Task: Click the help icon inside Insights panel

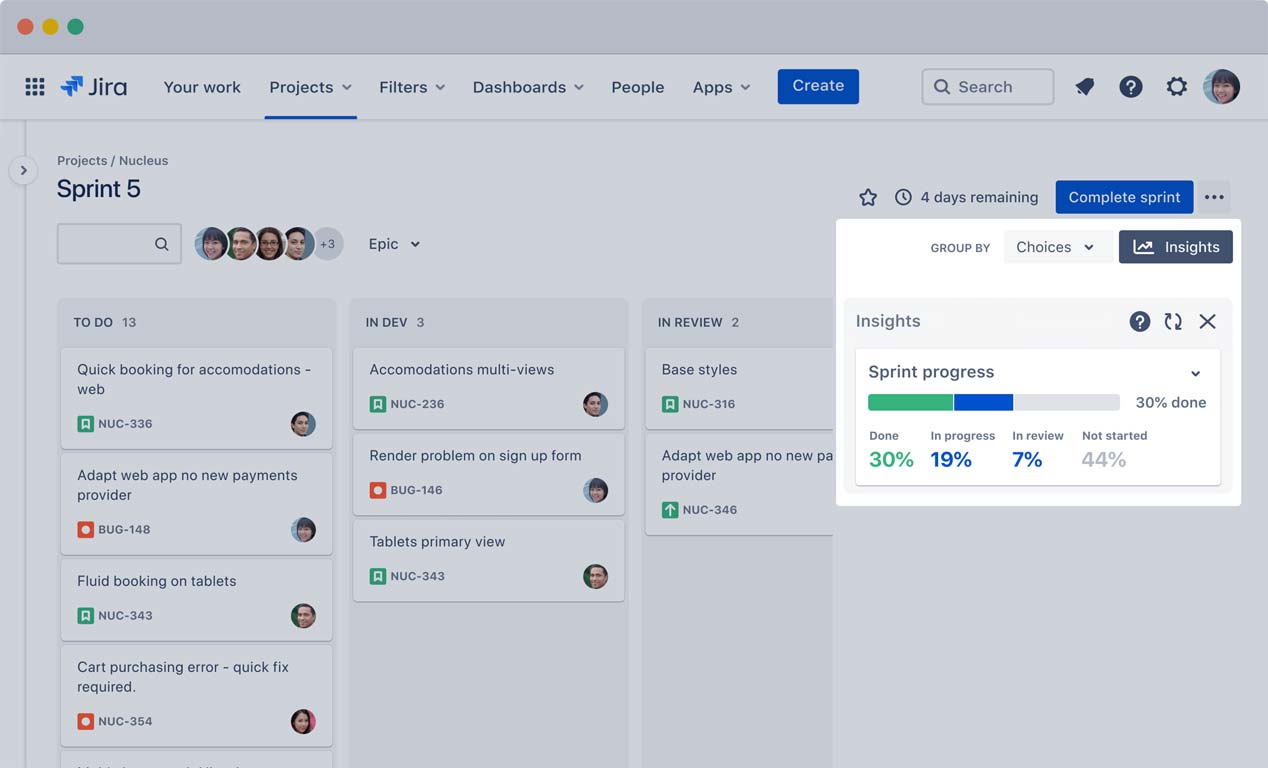Action: pos(1140,321)
